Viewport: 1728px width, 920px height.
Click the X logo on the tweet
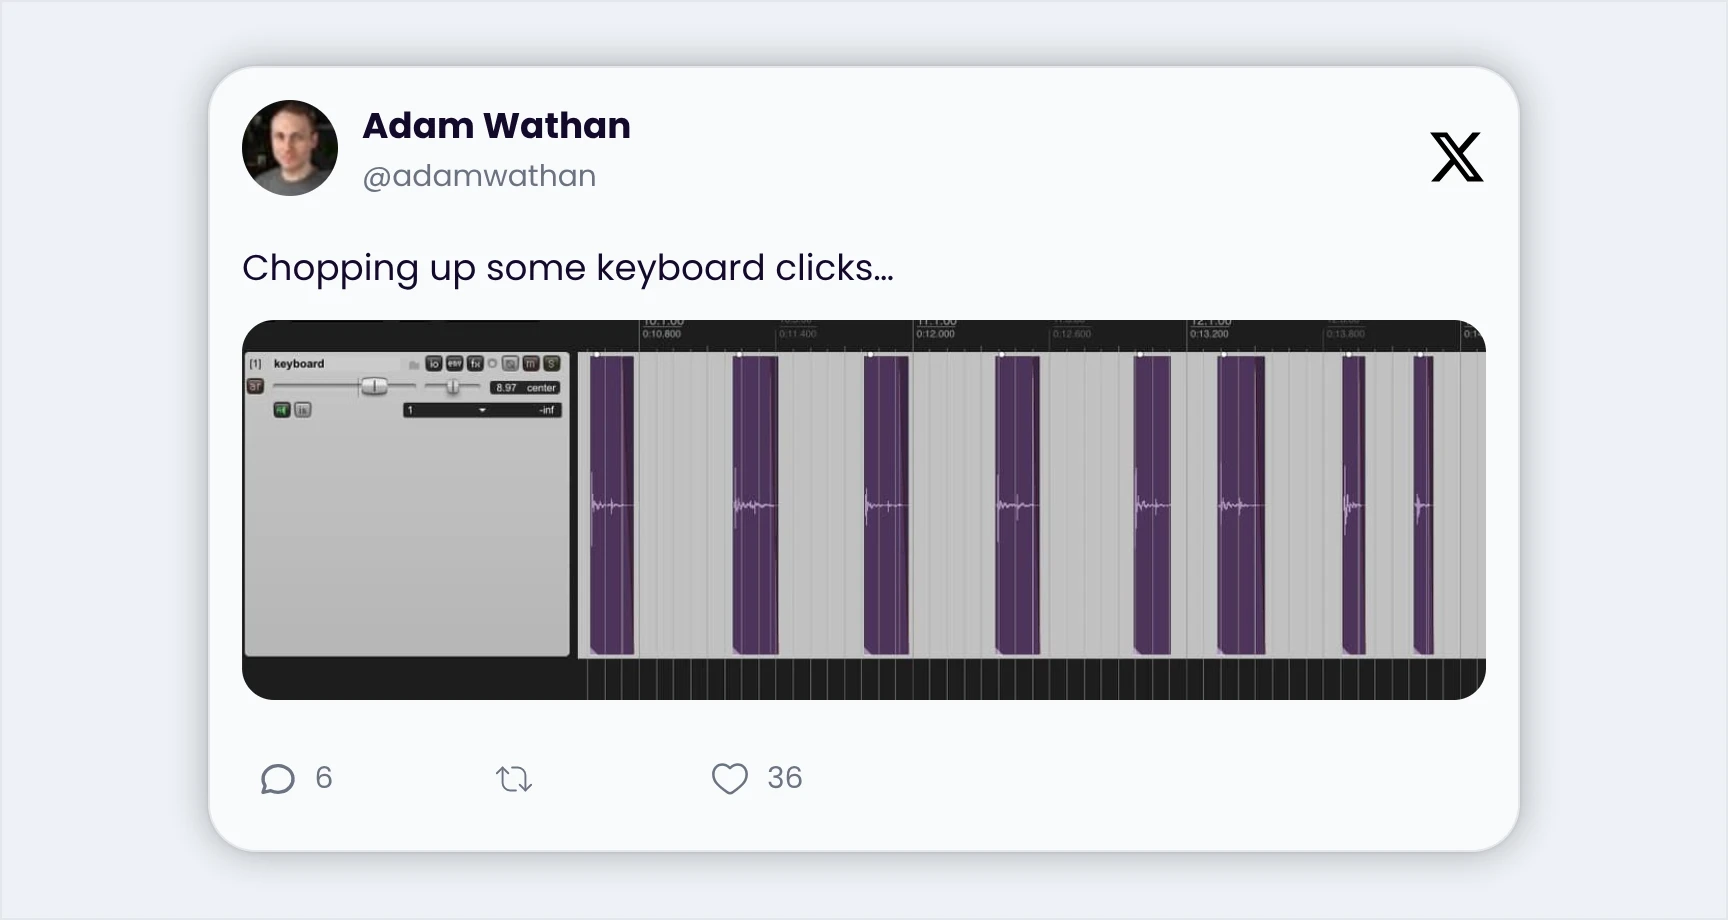click(x=1456, y=157)
